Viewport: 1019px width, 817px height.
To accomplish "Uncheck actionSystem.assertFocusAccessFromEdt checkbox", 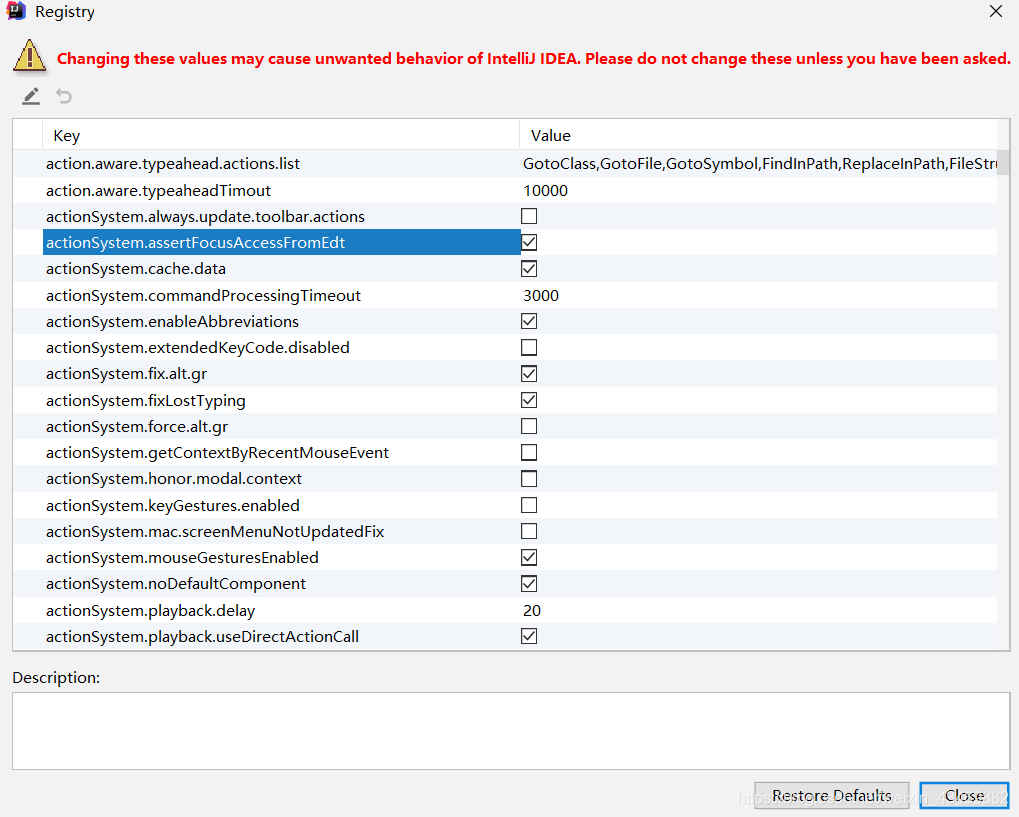I will pyautogui.click(x=529, y=242).
